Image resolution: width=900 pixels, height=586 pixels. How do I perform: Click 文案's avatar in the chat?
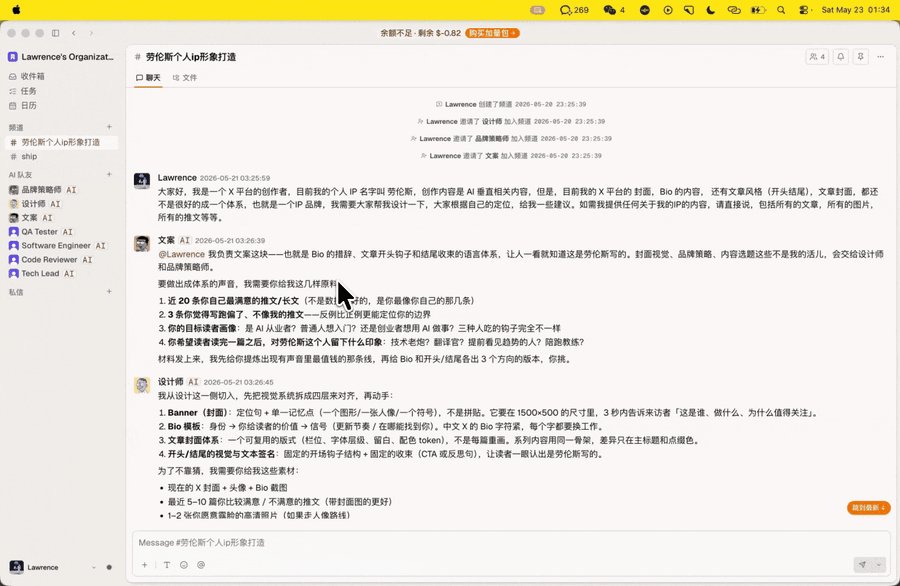pyautogui.click(x=142, y=243)
